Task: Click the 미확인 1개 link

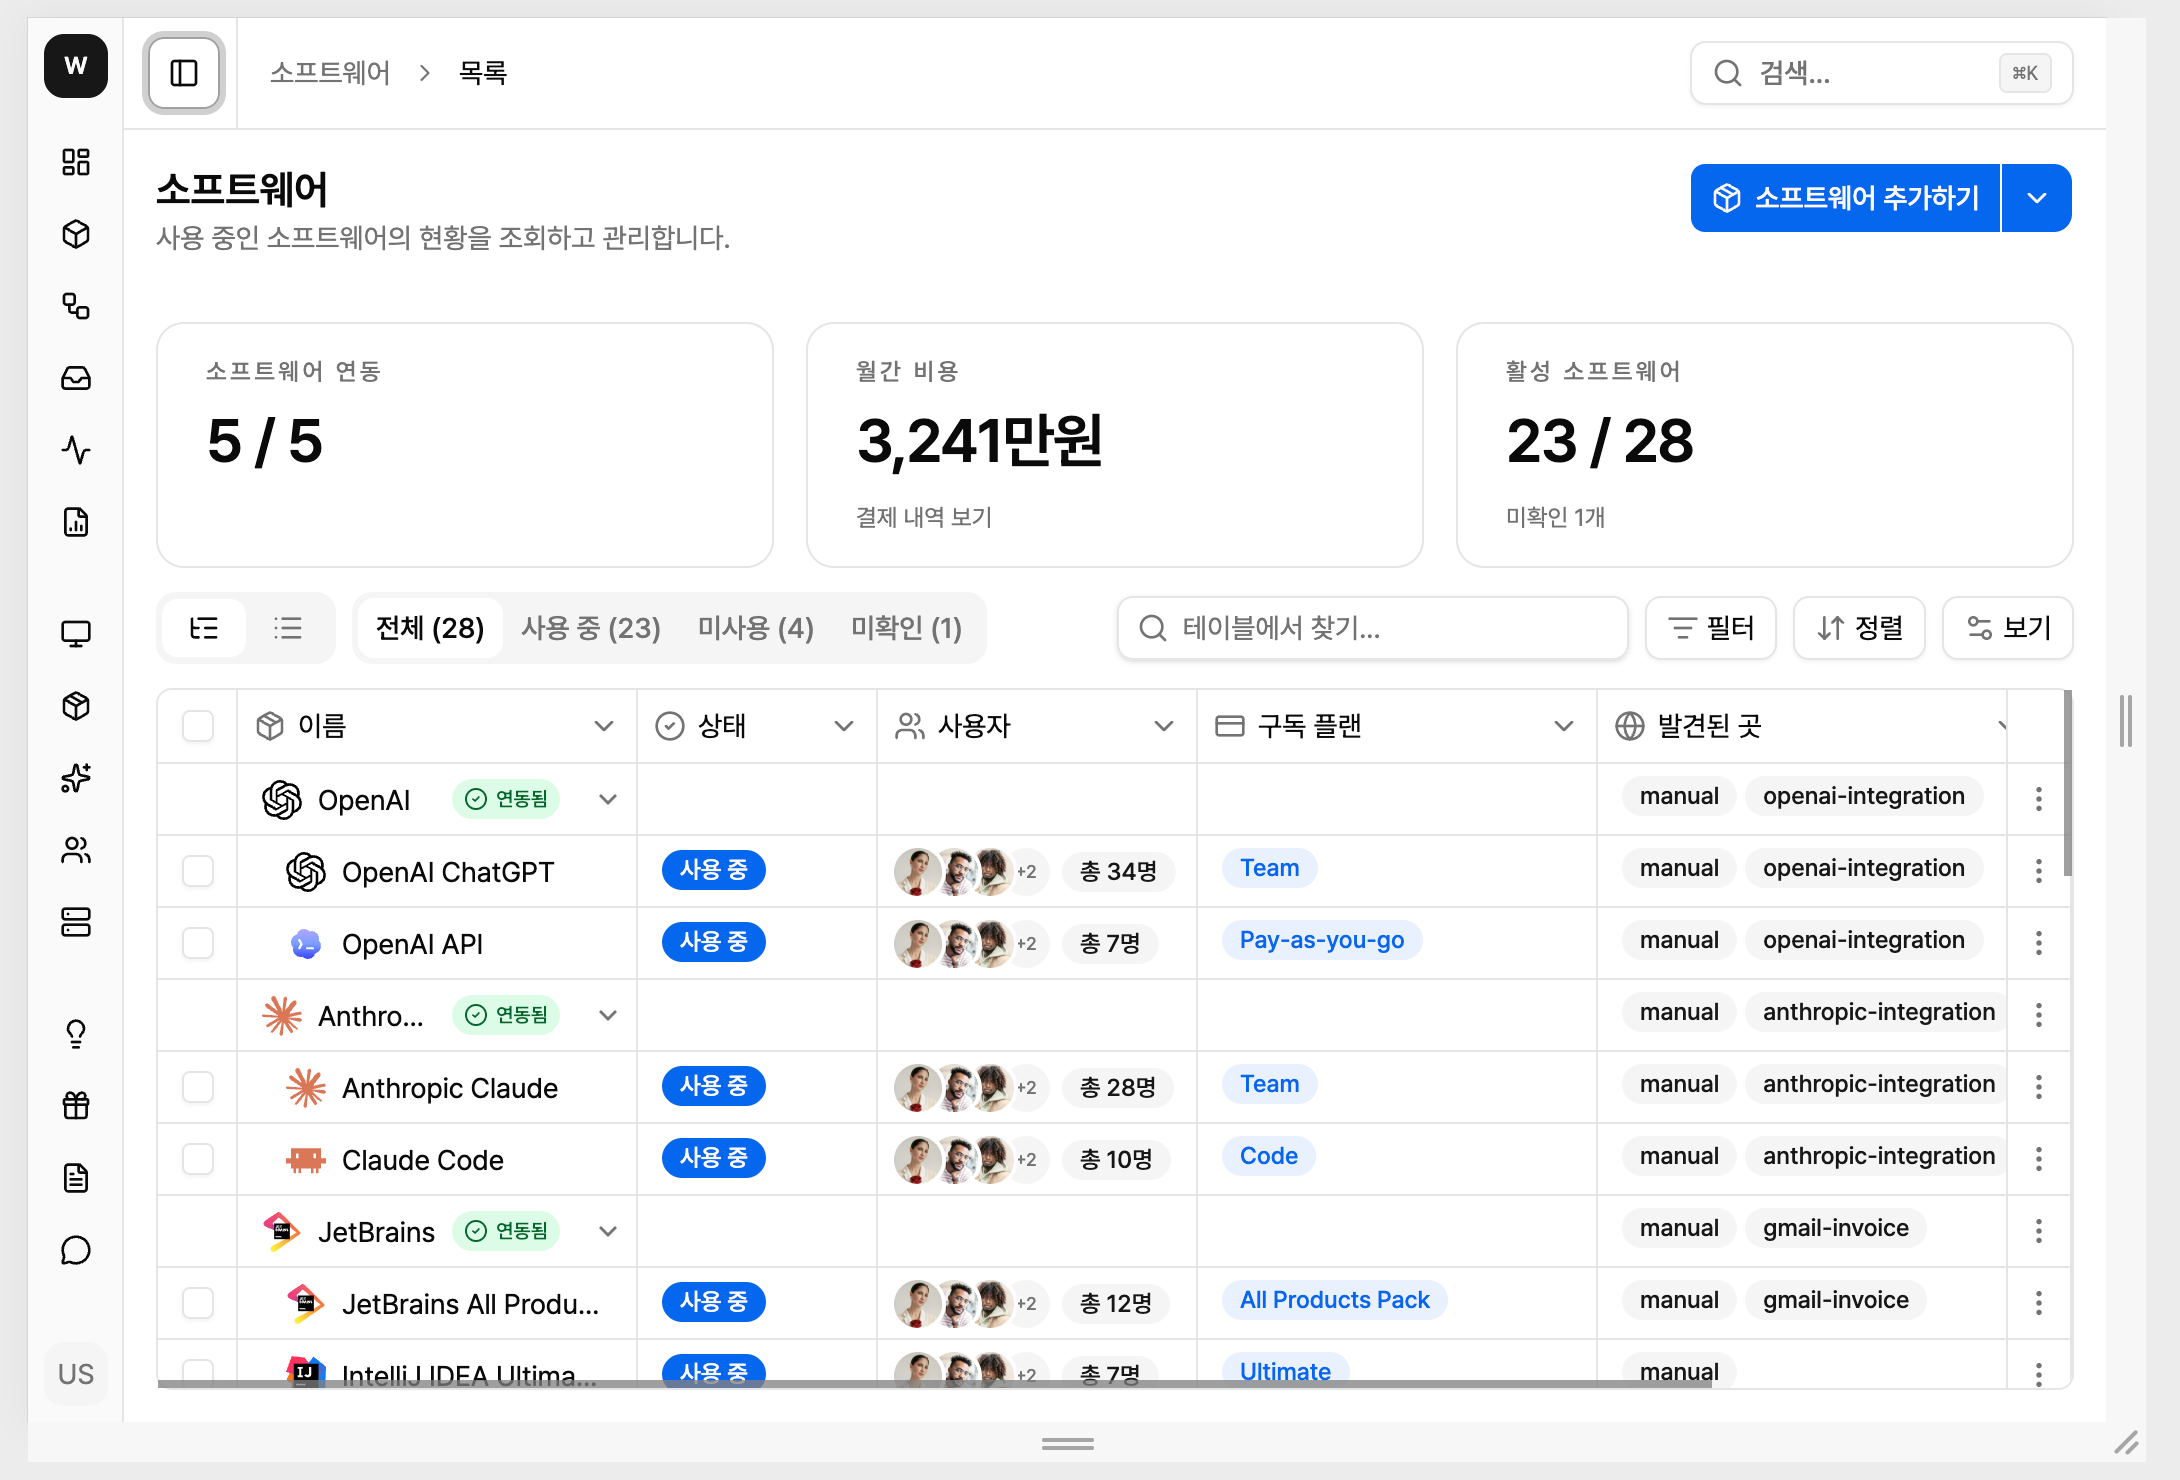Action: [1555, 517]
